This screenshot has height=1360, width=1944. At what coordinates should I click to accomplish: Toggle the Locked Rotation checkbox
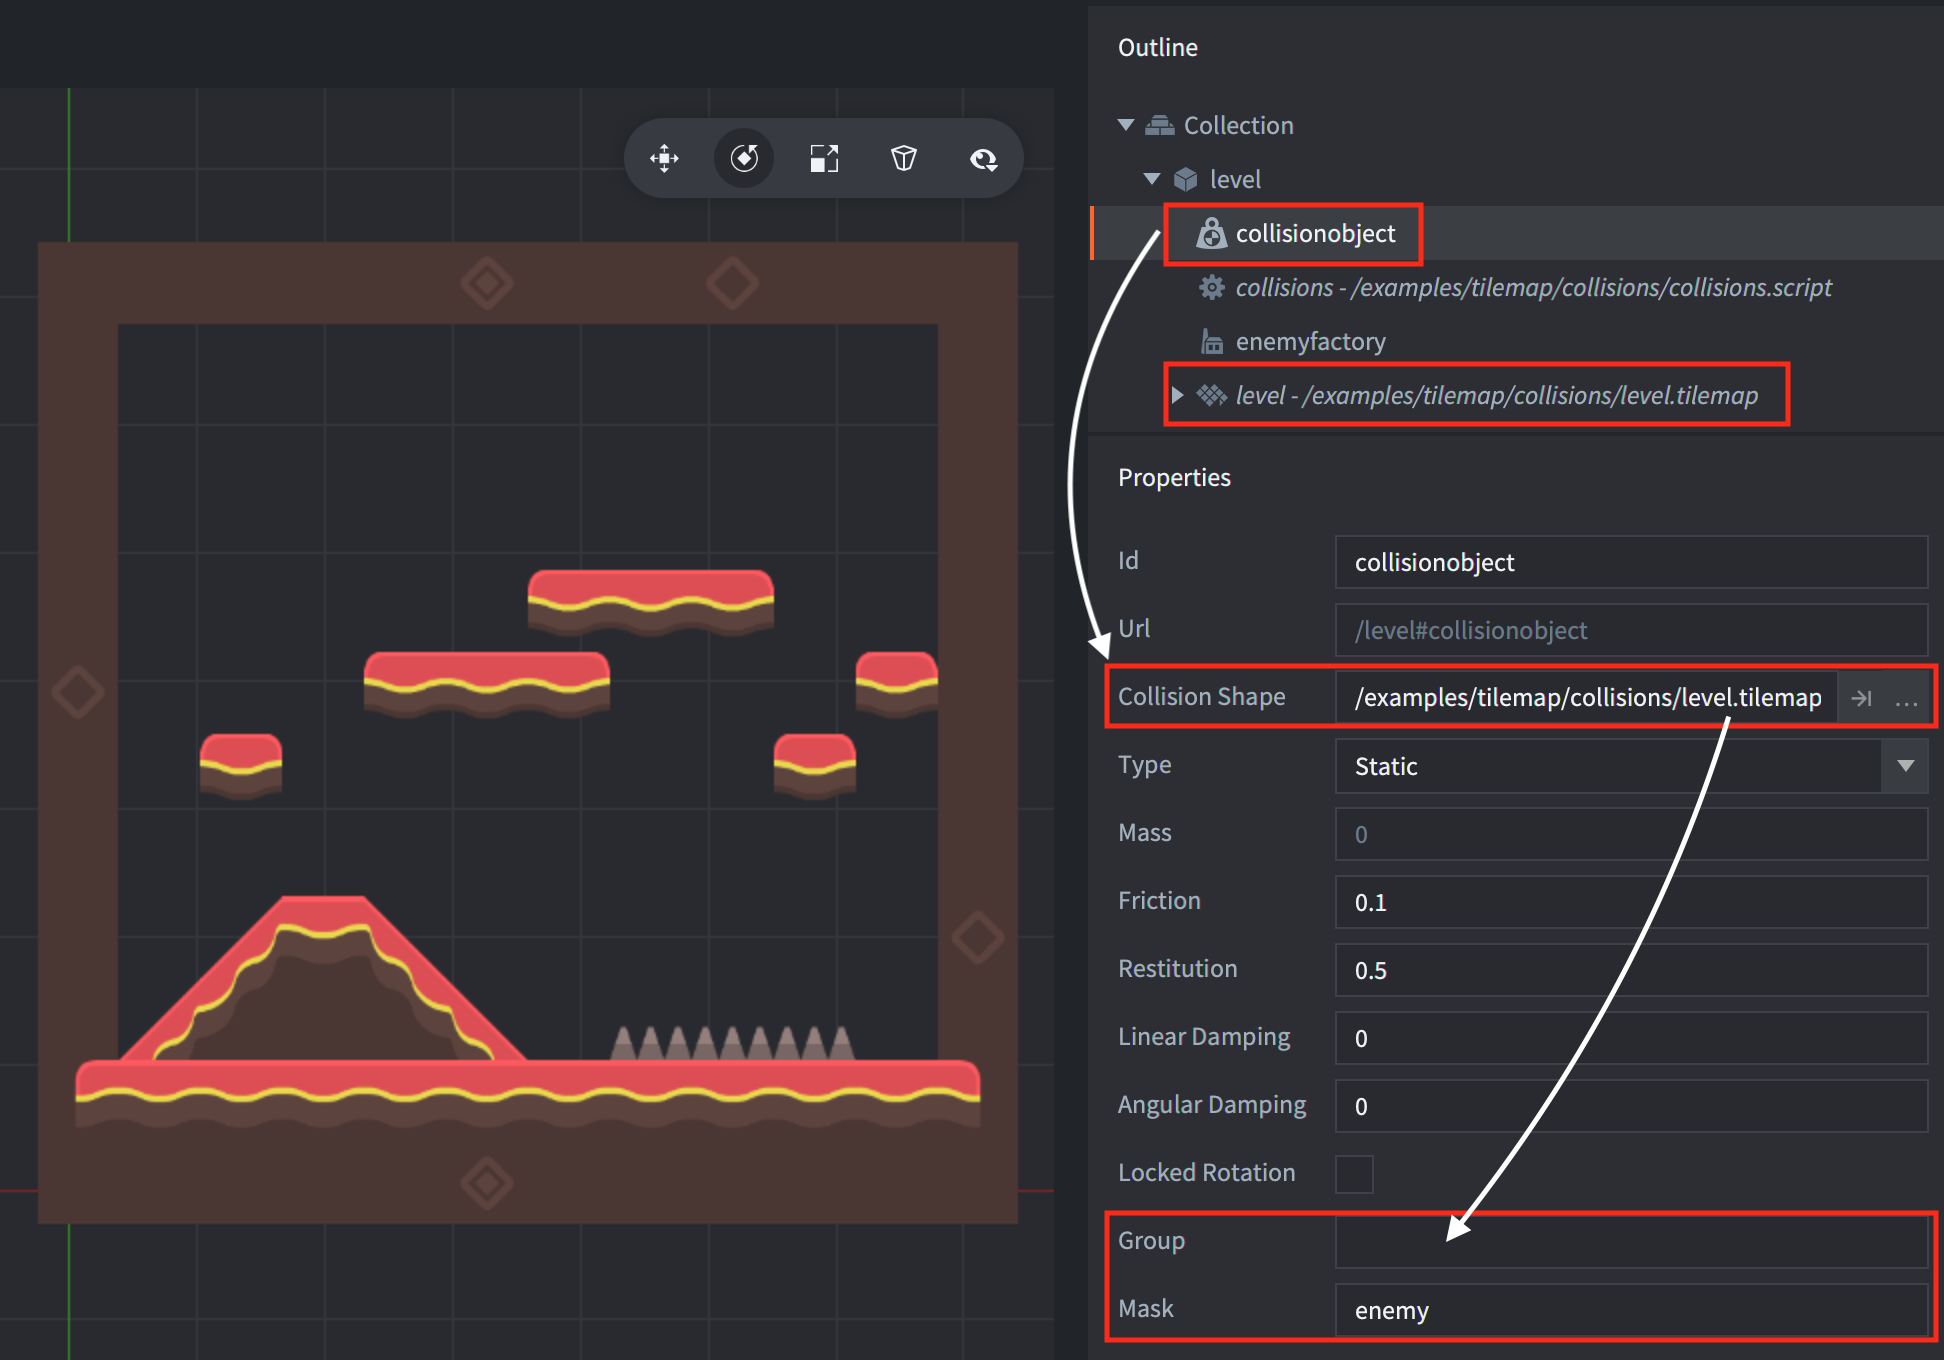coord(1354,1174)
